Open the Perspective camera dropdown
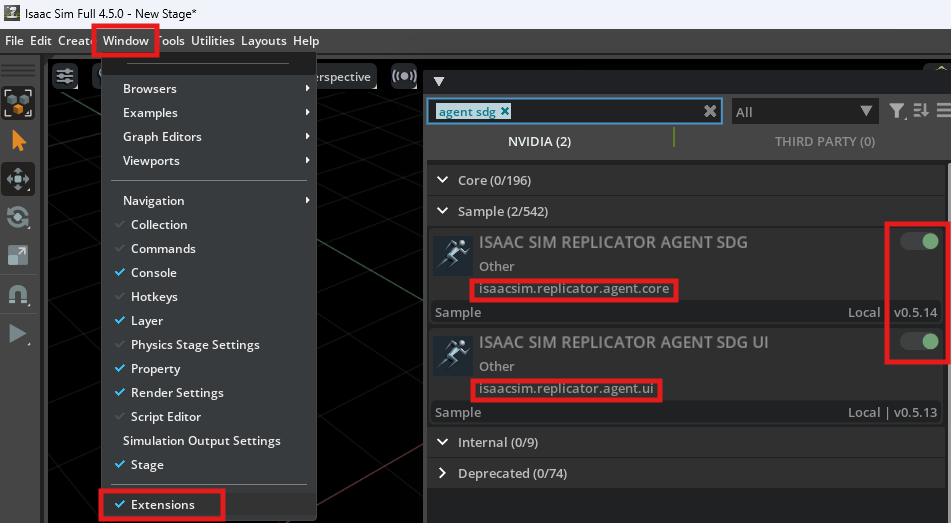This screenshot has width=951, height=523. click(343, 77)
